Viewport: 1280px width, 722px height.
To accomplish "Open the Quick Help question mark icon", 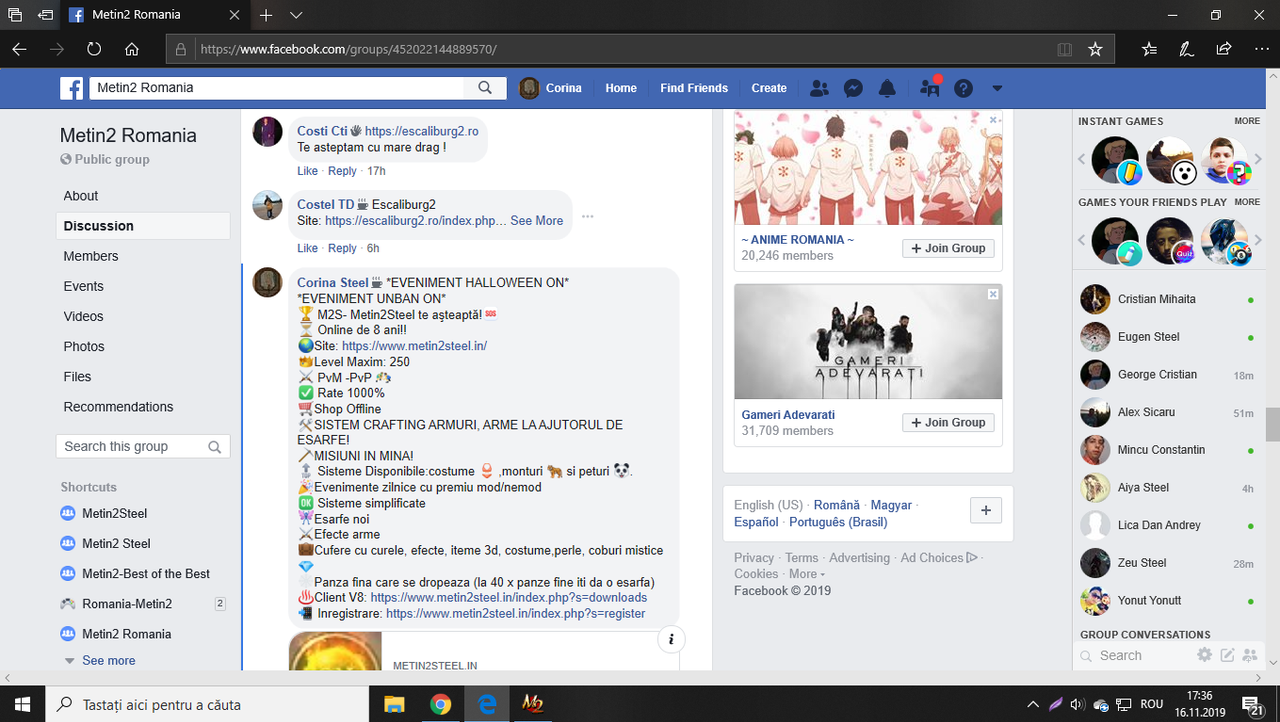I will (963, 88).
